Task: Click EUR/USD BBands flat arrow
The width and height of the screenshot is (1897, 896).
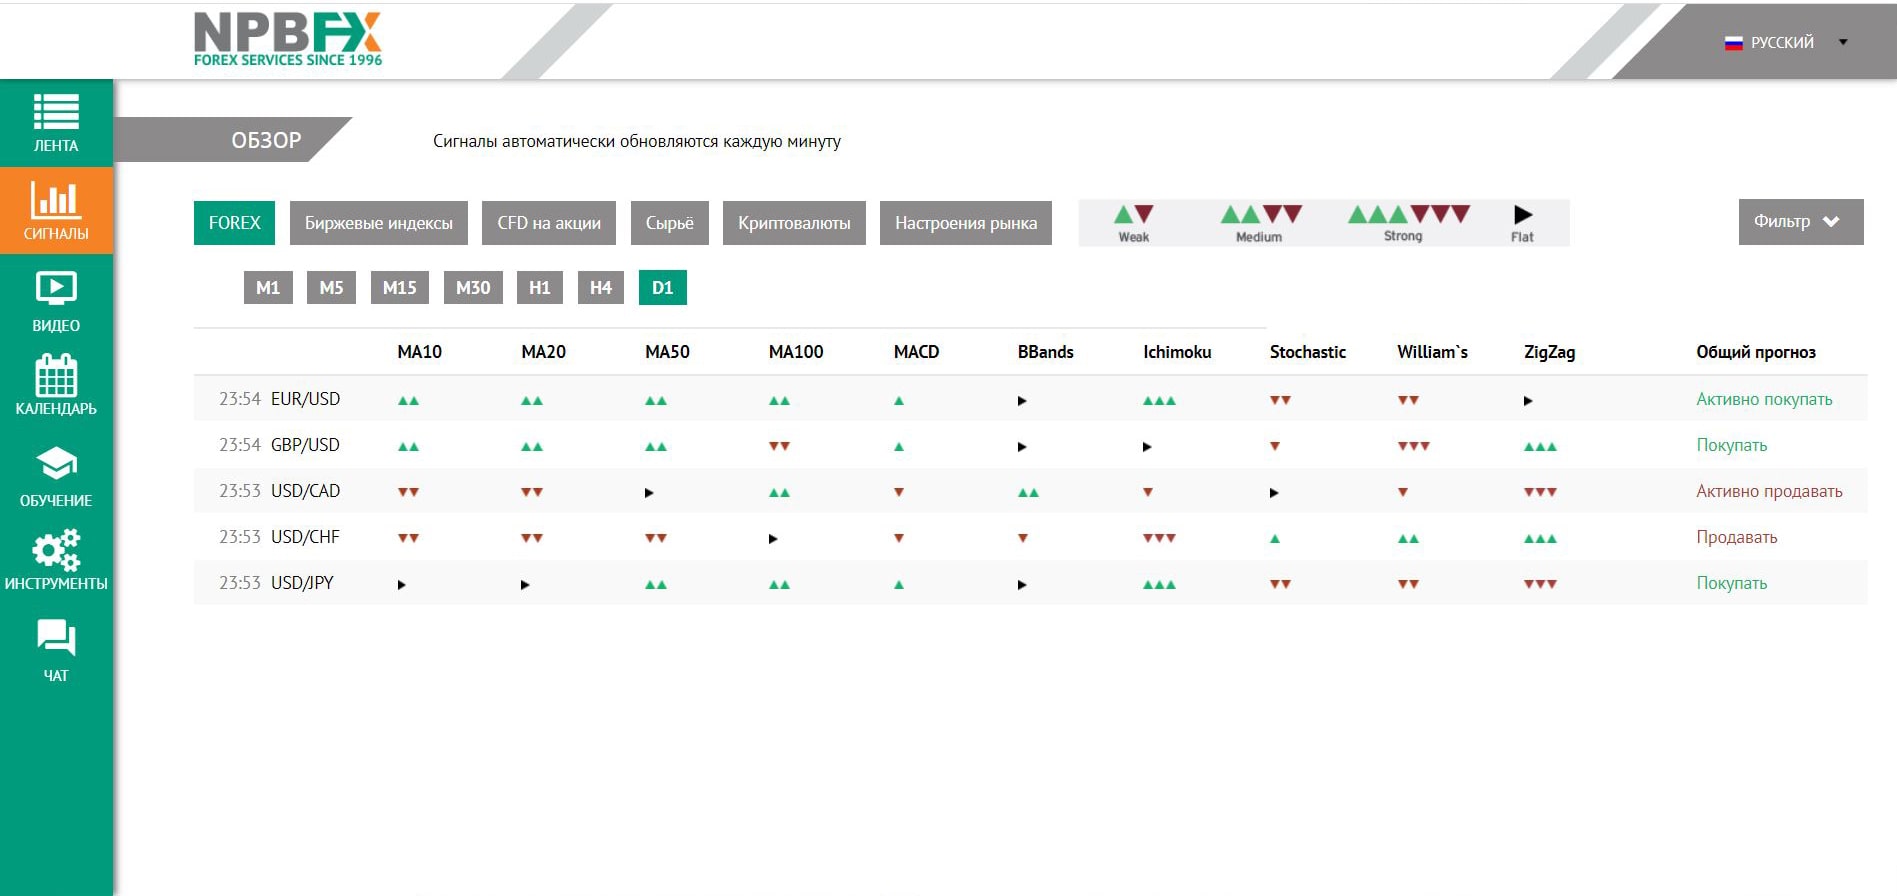Action: 1022,400
